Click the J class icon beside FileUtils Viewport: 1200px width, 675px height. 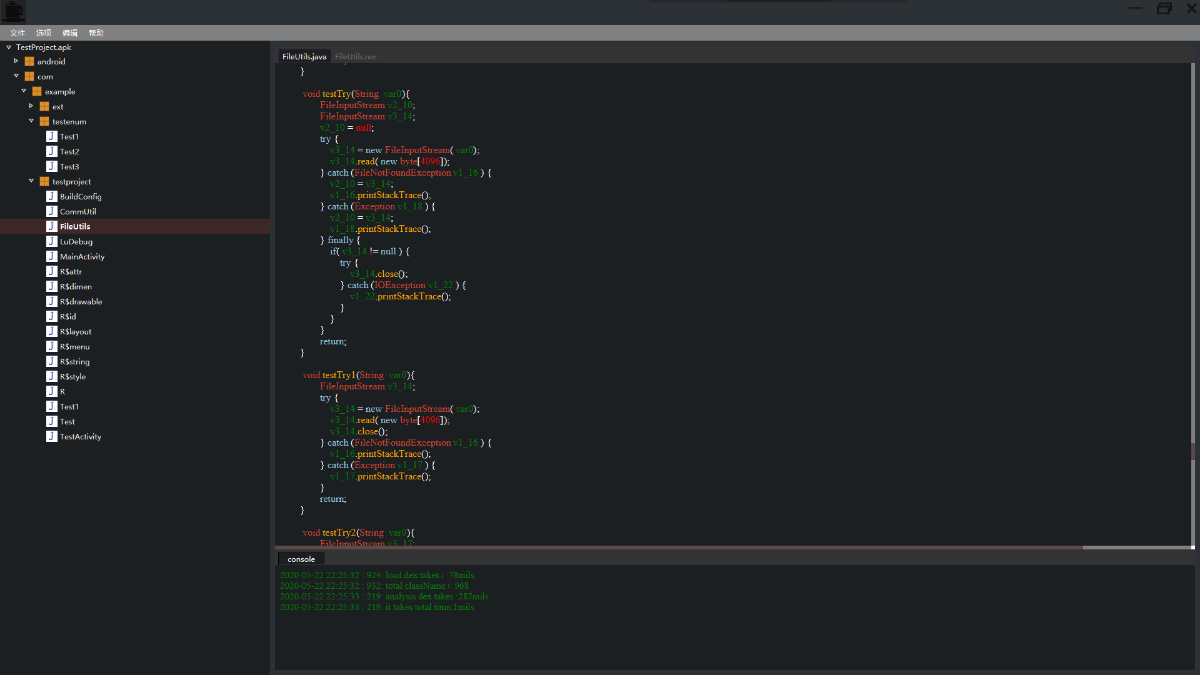51,226
